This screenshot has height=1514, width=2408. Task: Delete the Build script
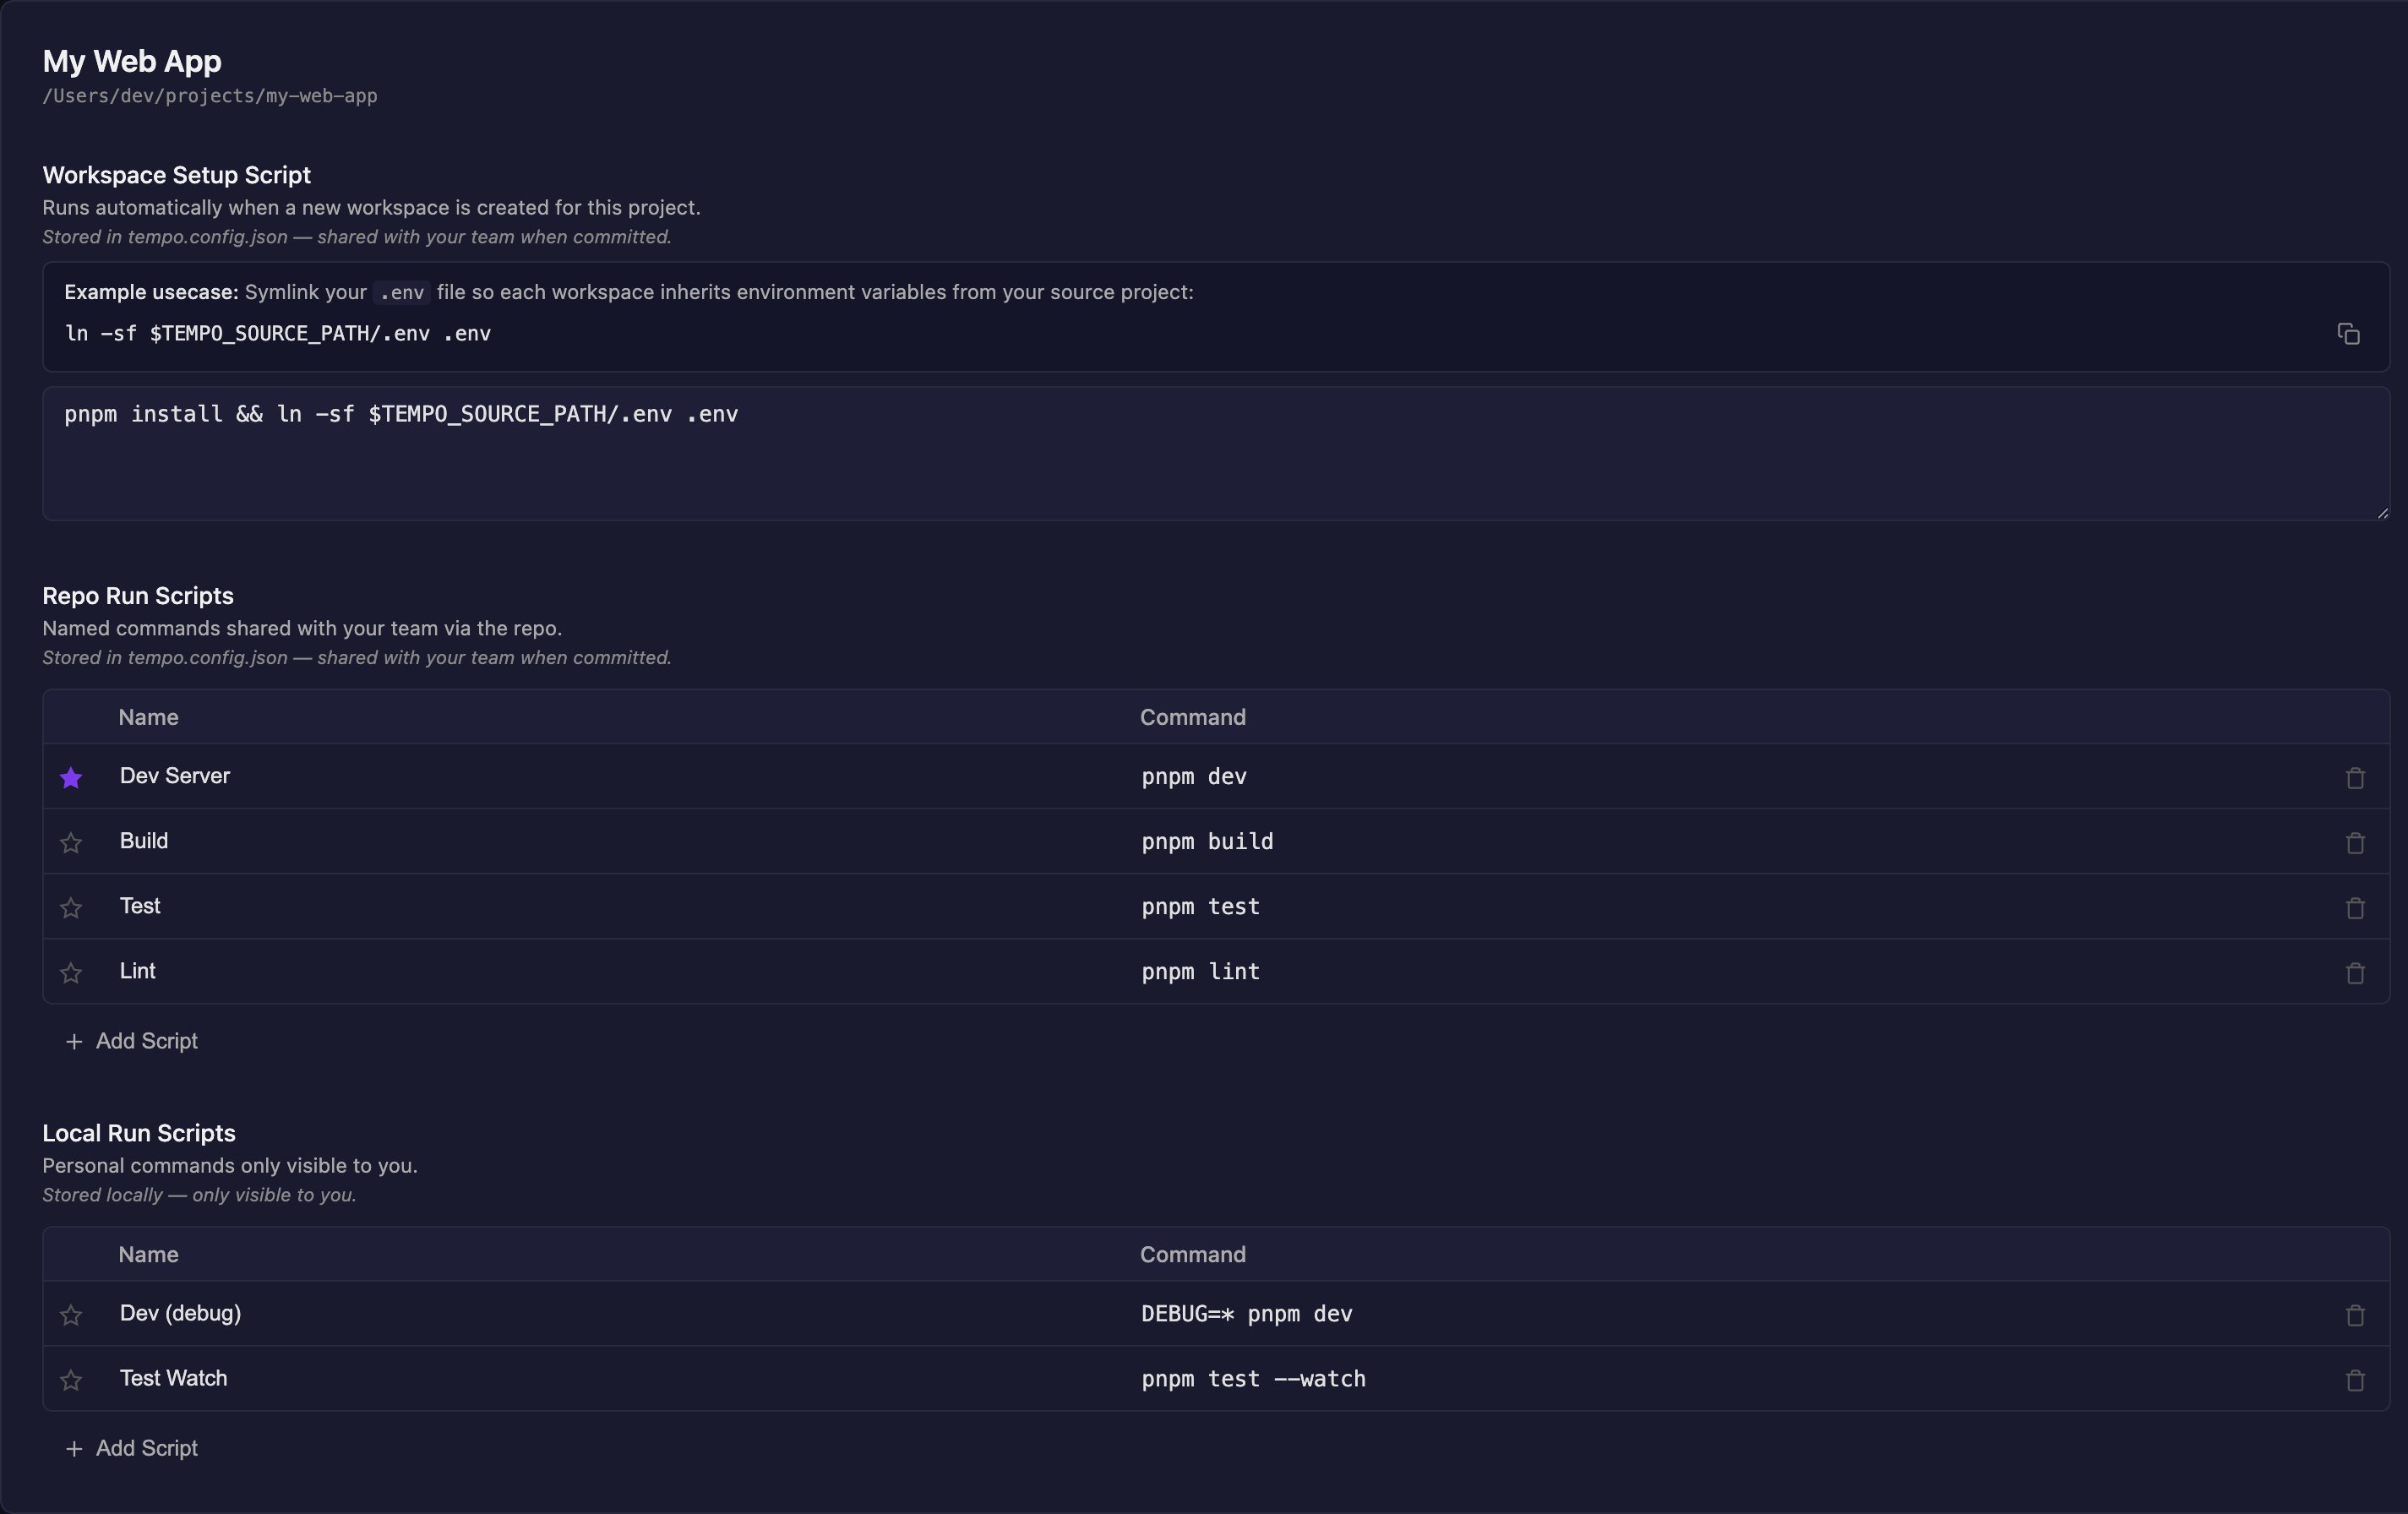[2355, 842]
